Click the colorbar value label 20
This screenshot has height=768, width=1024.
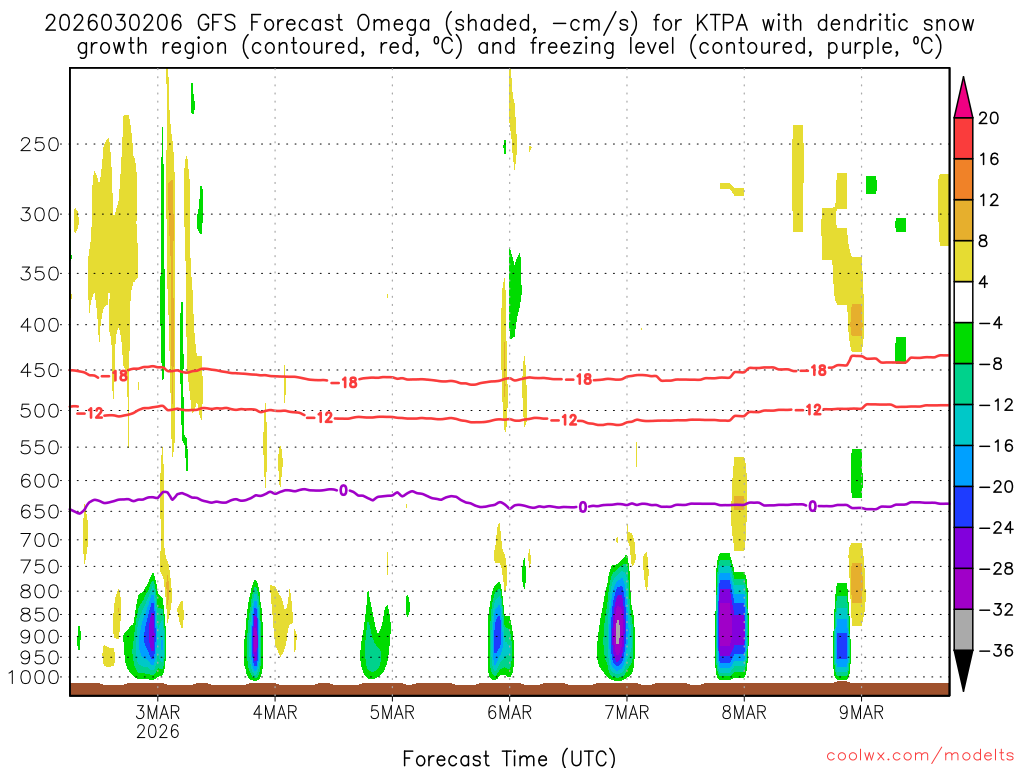[x=989, y=118]
